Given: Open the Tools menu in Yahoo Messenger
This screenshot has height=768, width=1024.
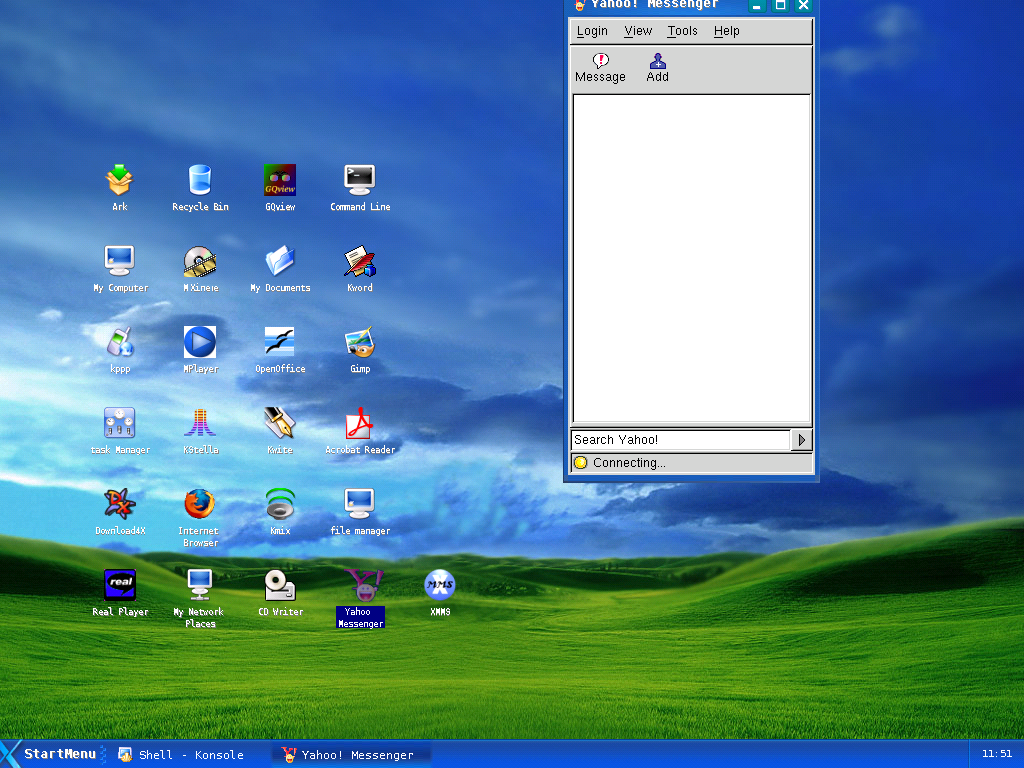Looking at the screenshot, I should [682, 31].
